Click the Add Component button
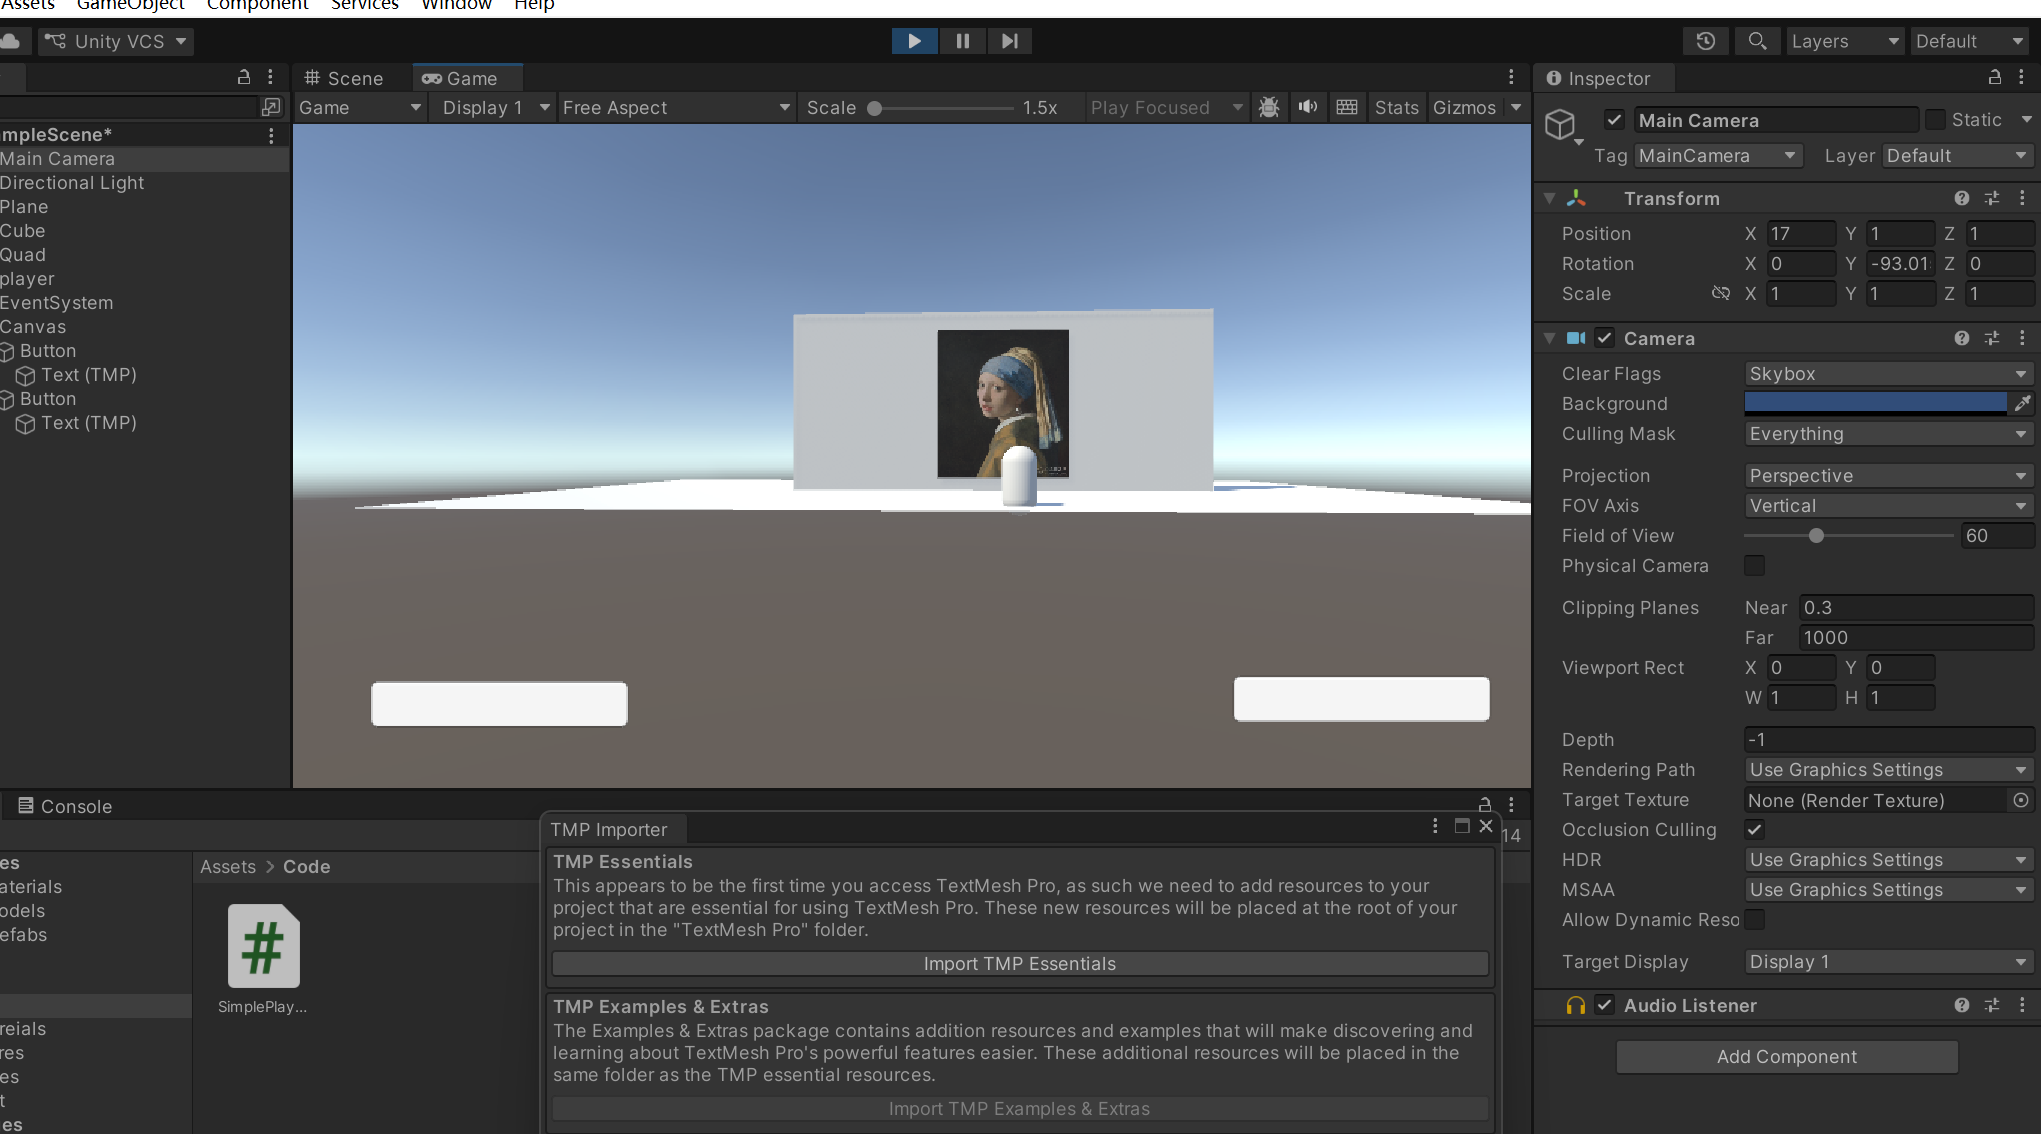 [1786, 1056]
